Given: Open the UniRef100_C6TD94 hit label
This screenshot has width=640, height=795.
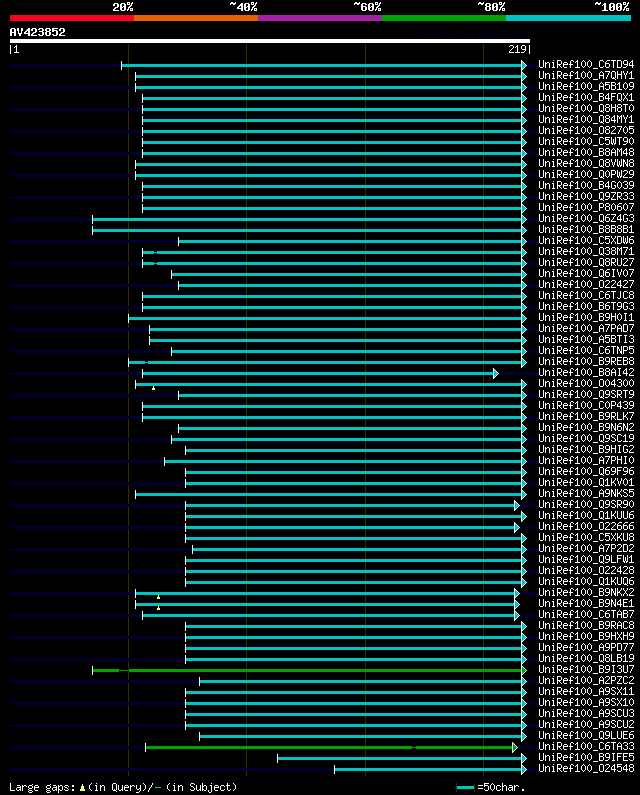Looking at the screenshot, I should [586, 64].
